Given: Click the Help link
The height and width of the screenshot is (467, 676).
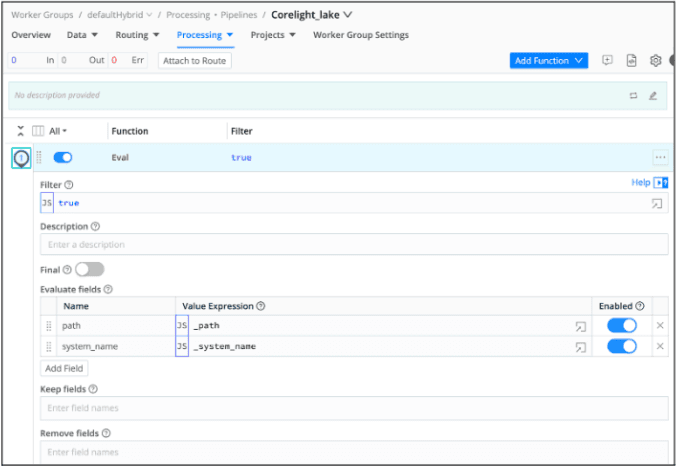Looking at the screenshot, I should point(640,183).
